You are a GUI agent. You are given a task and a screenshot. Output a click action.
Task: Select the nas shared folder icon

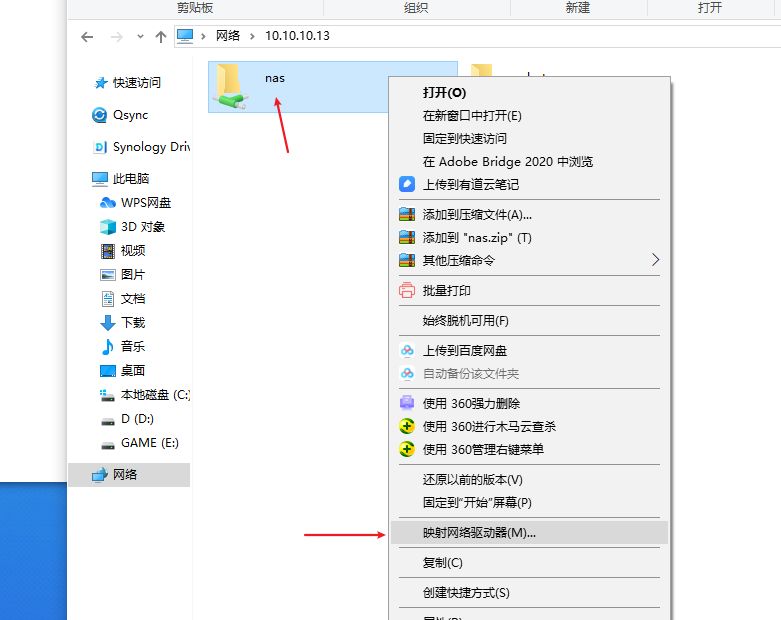click(x=231, y=87)
